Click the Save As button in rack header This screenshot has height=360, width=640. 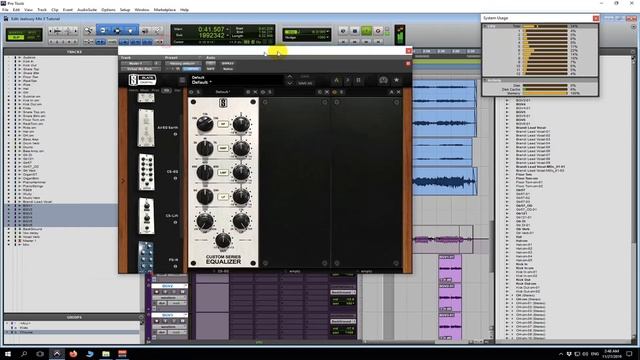305,83
